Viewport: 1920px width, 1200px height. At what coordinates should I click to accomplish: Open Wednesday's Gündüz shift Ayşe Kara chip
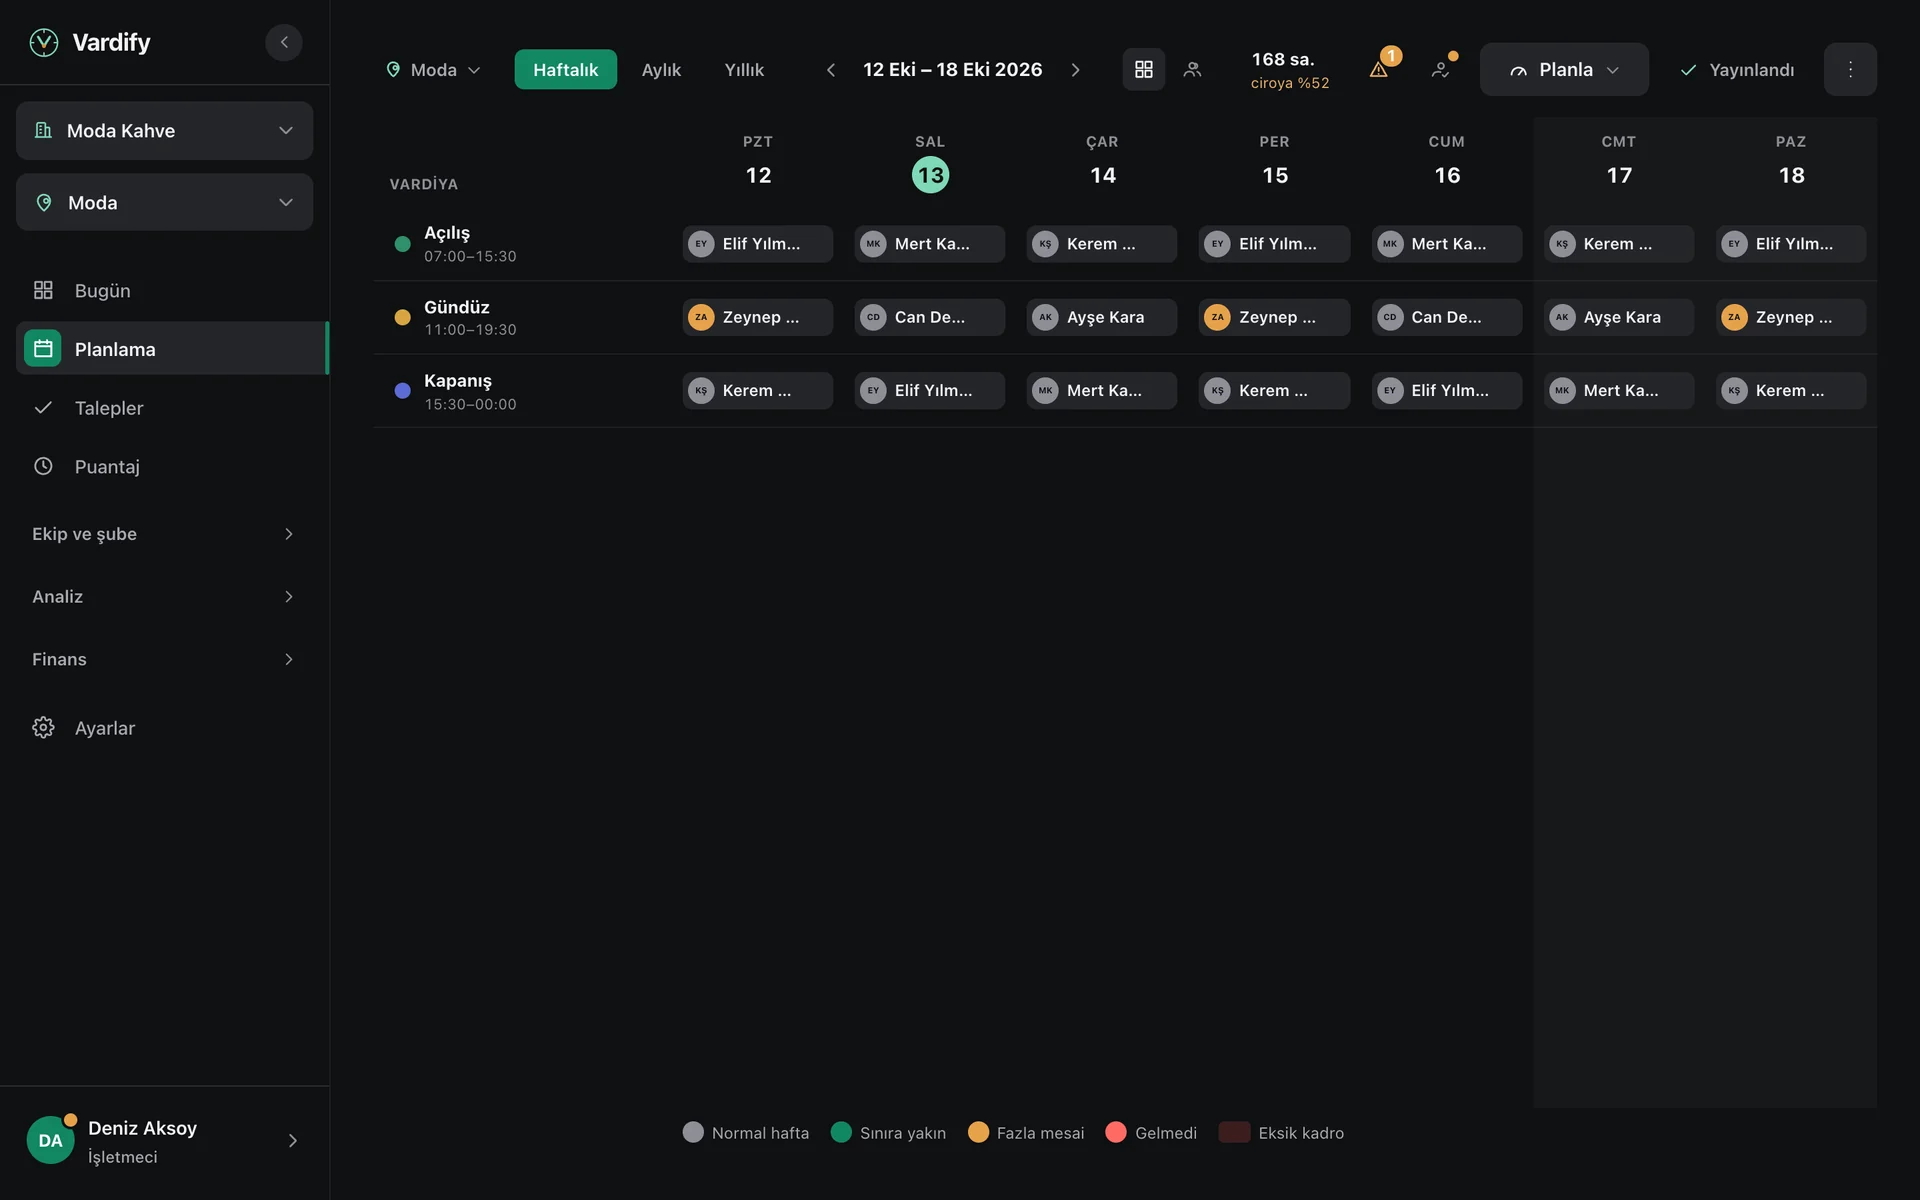click(x=1101, y=317)
